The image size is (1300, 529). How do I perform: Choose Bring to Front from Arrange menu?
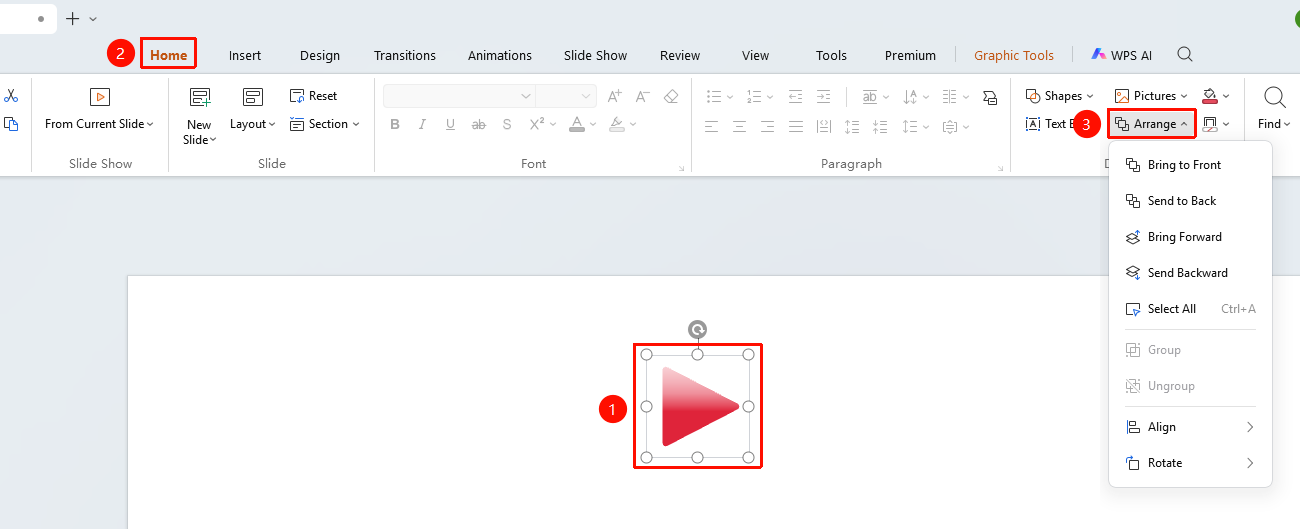click(1184, 165)
